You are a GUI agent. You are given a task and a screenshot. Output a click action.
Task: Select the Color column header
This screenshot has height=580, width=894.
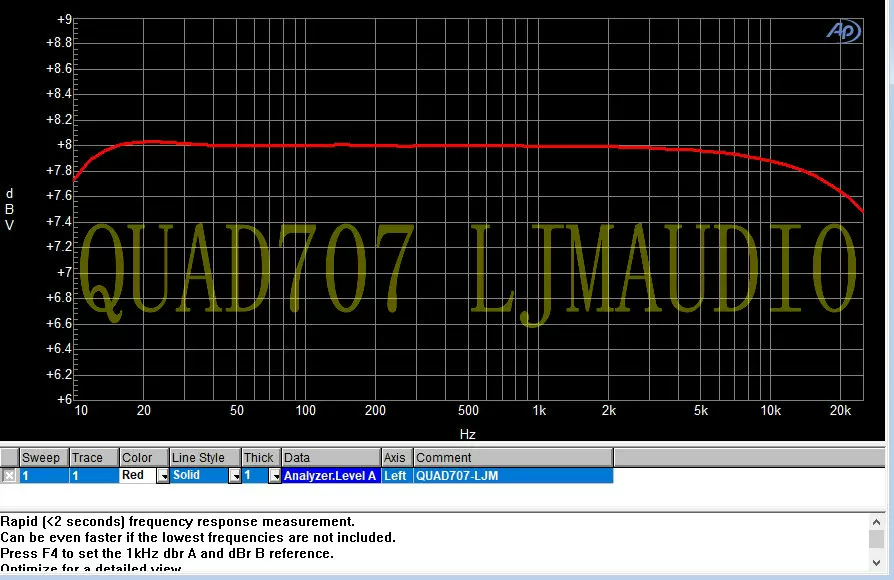[144, 457]
